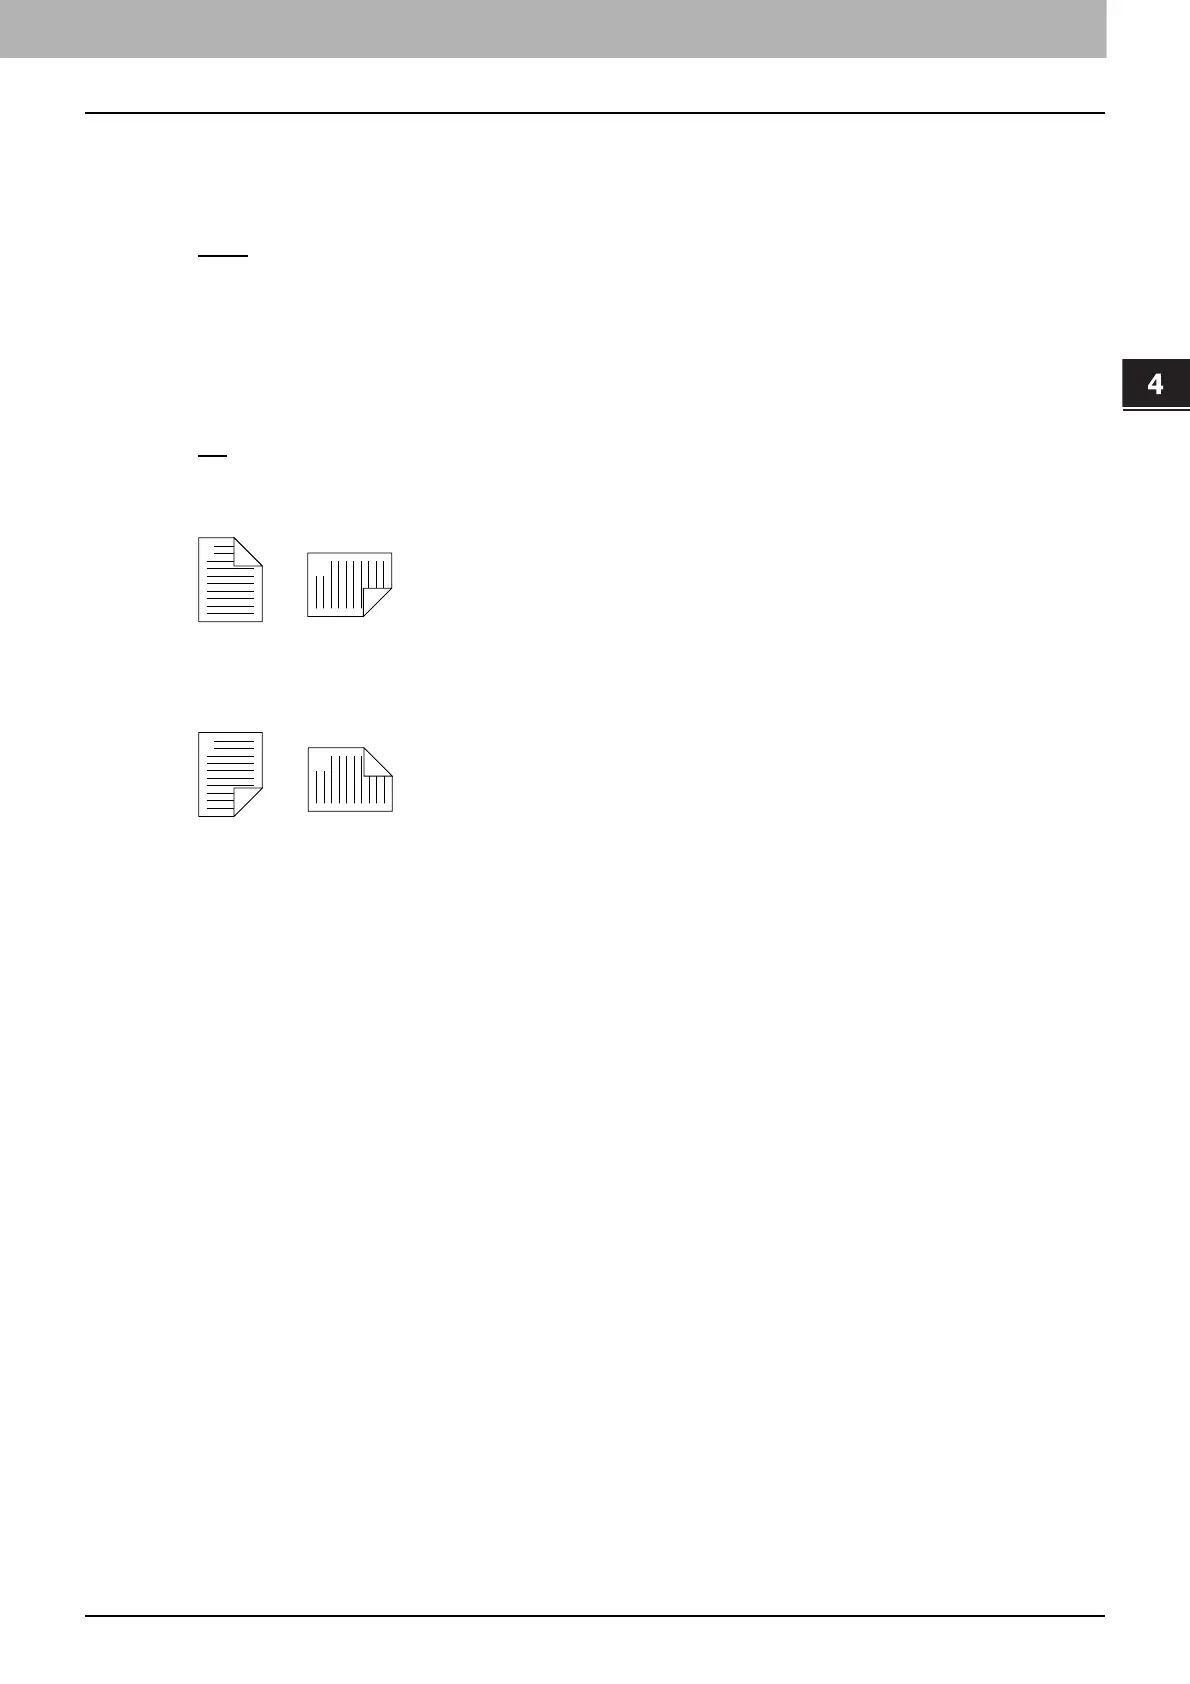Click vertical text lines inside first landscape icon

click(x=345, y=585)
